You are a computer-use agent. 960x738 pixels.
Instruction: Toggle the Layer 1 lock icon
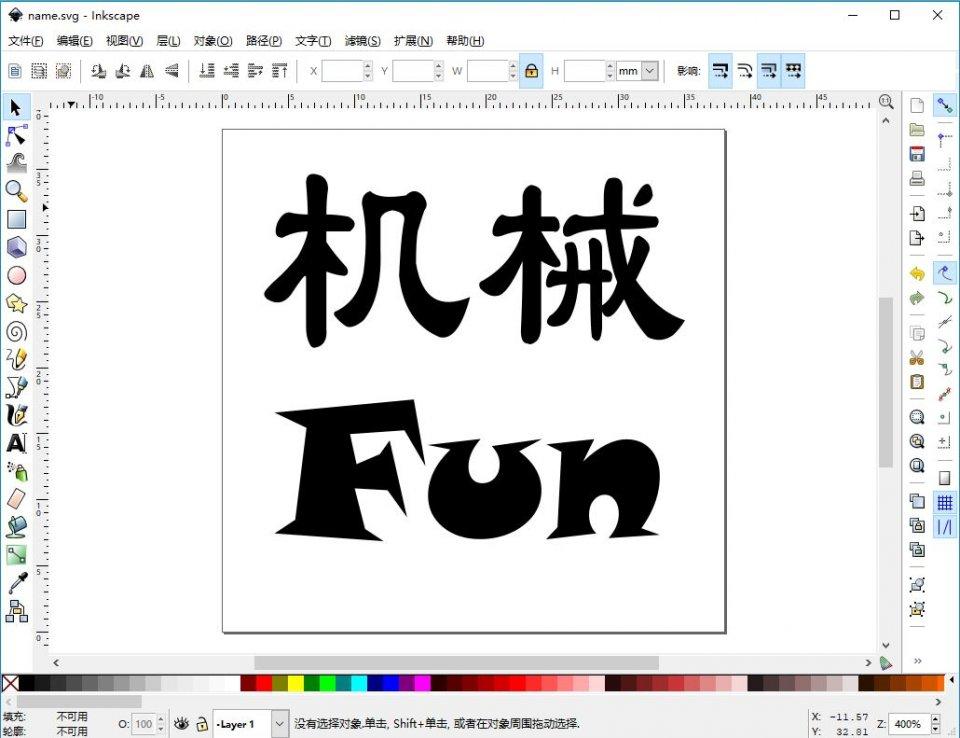click(201, 723)
